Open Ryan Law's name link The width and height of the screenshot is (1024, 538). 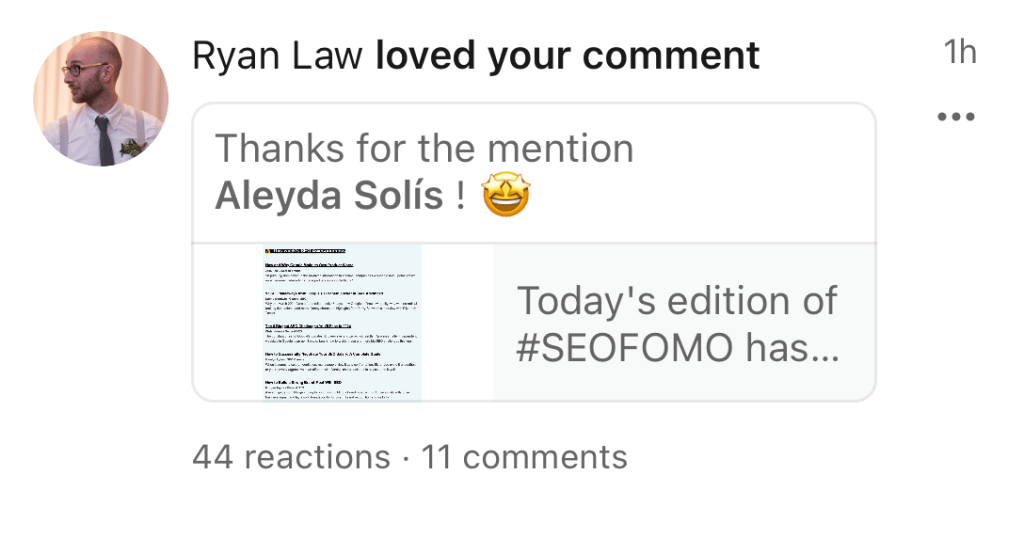click(279, 56)
